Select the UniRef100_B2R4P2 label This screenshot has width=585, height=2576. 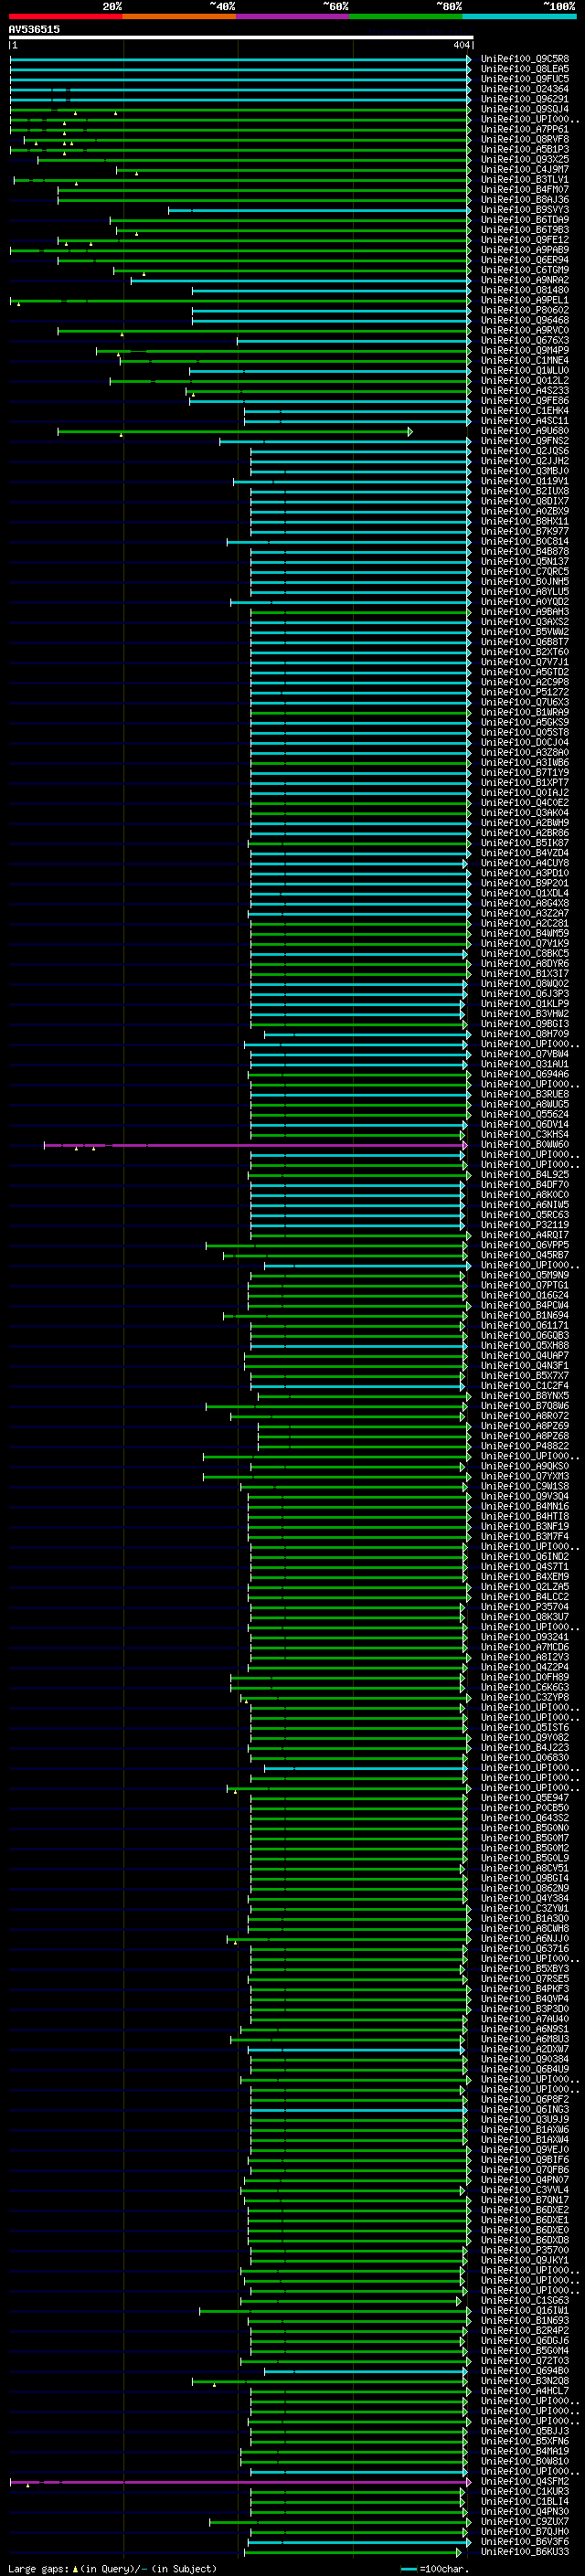pos(525,2330)
